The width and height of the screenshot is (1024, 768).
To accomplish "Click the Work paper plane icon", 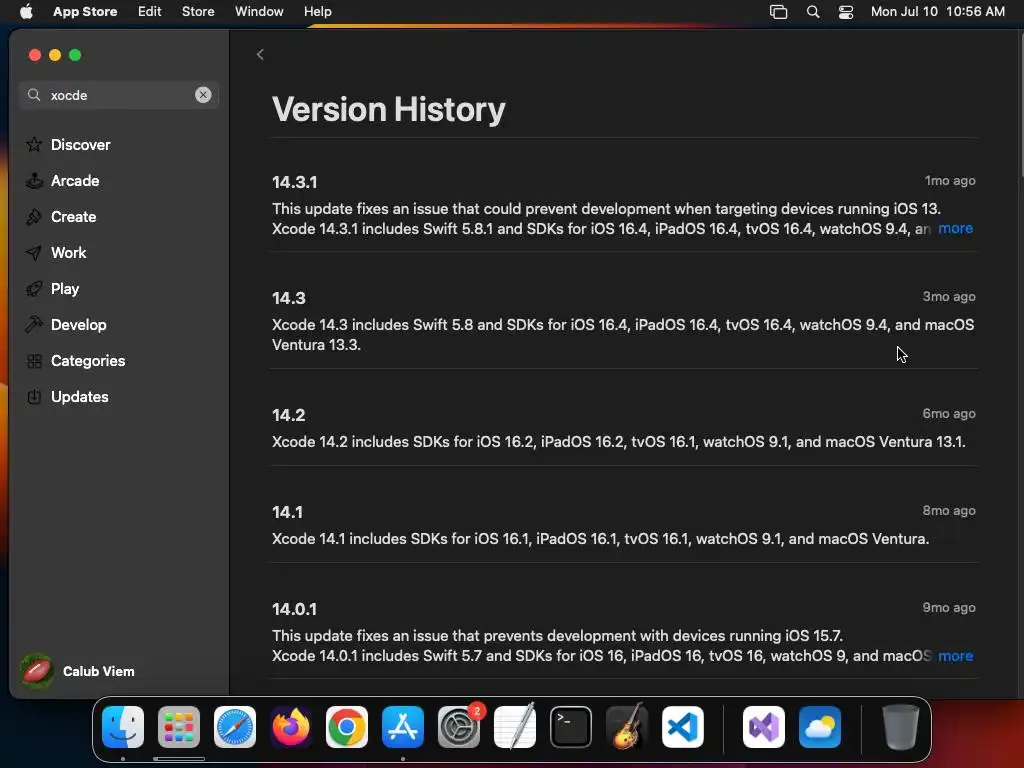I will coord(35,253).
